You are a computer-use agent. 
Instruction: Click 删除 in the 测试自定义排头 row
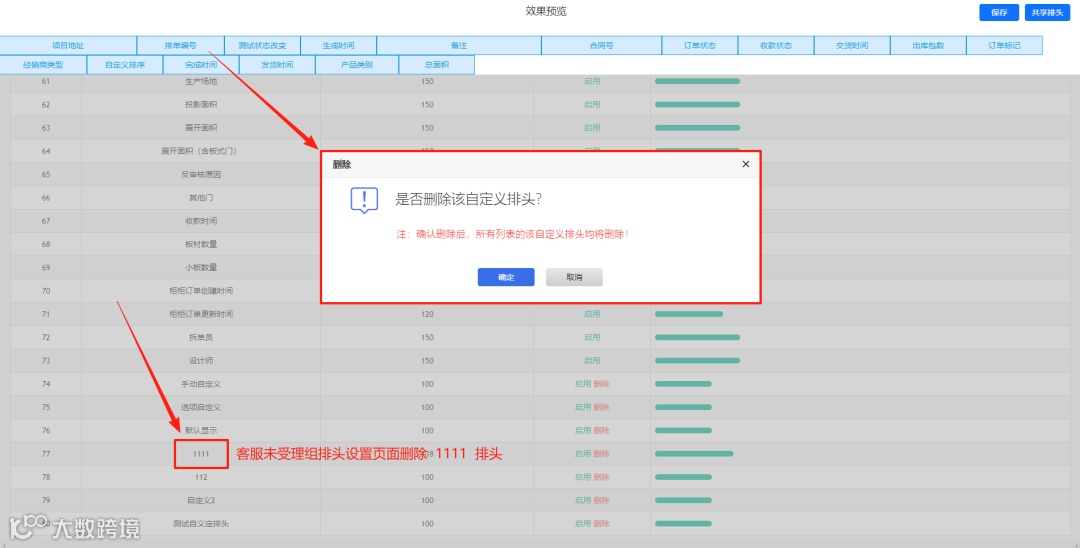[601, 524]
